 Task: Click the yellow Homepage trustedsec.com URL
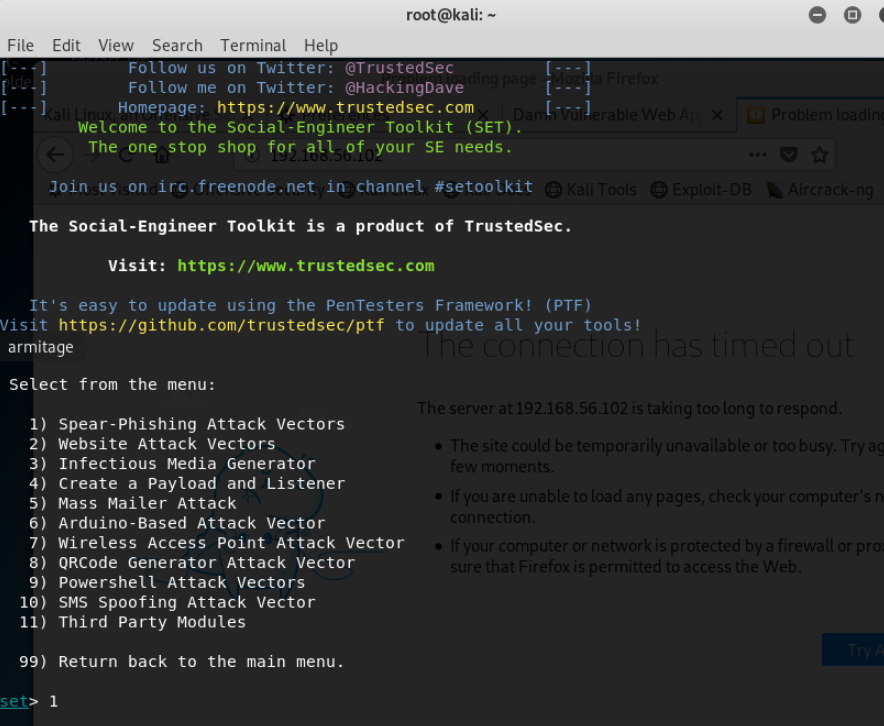[345, 108]
